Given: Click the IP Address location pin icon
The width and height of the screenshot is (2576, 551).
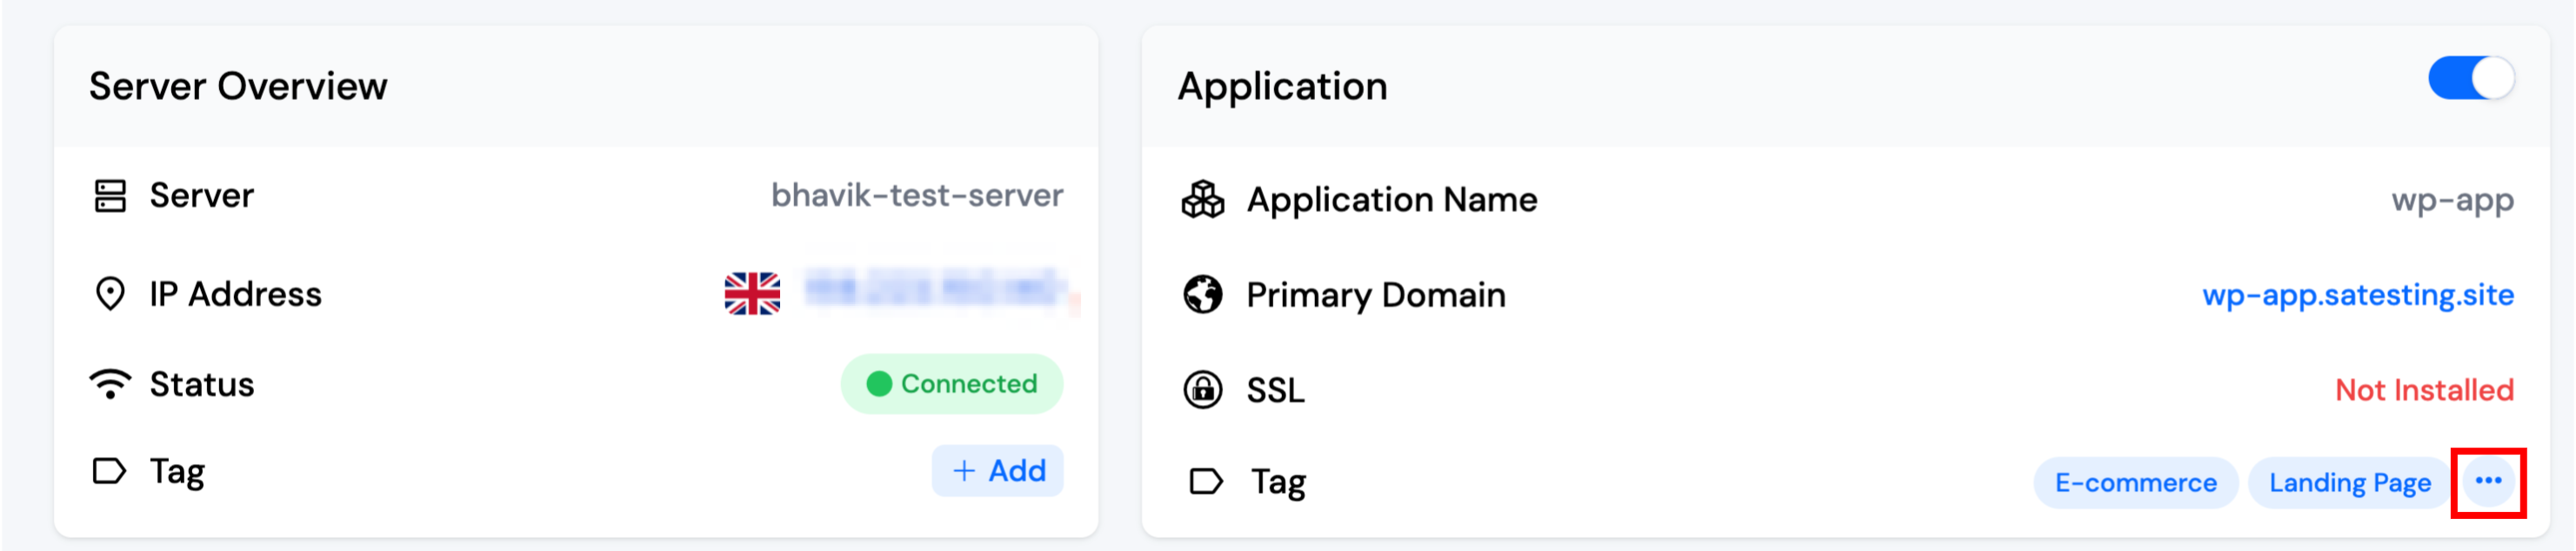Looking at the screenshot, I should click(x=110, y=294).
